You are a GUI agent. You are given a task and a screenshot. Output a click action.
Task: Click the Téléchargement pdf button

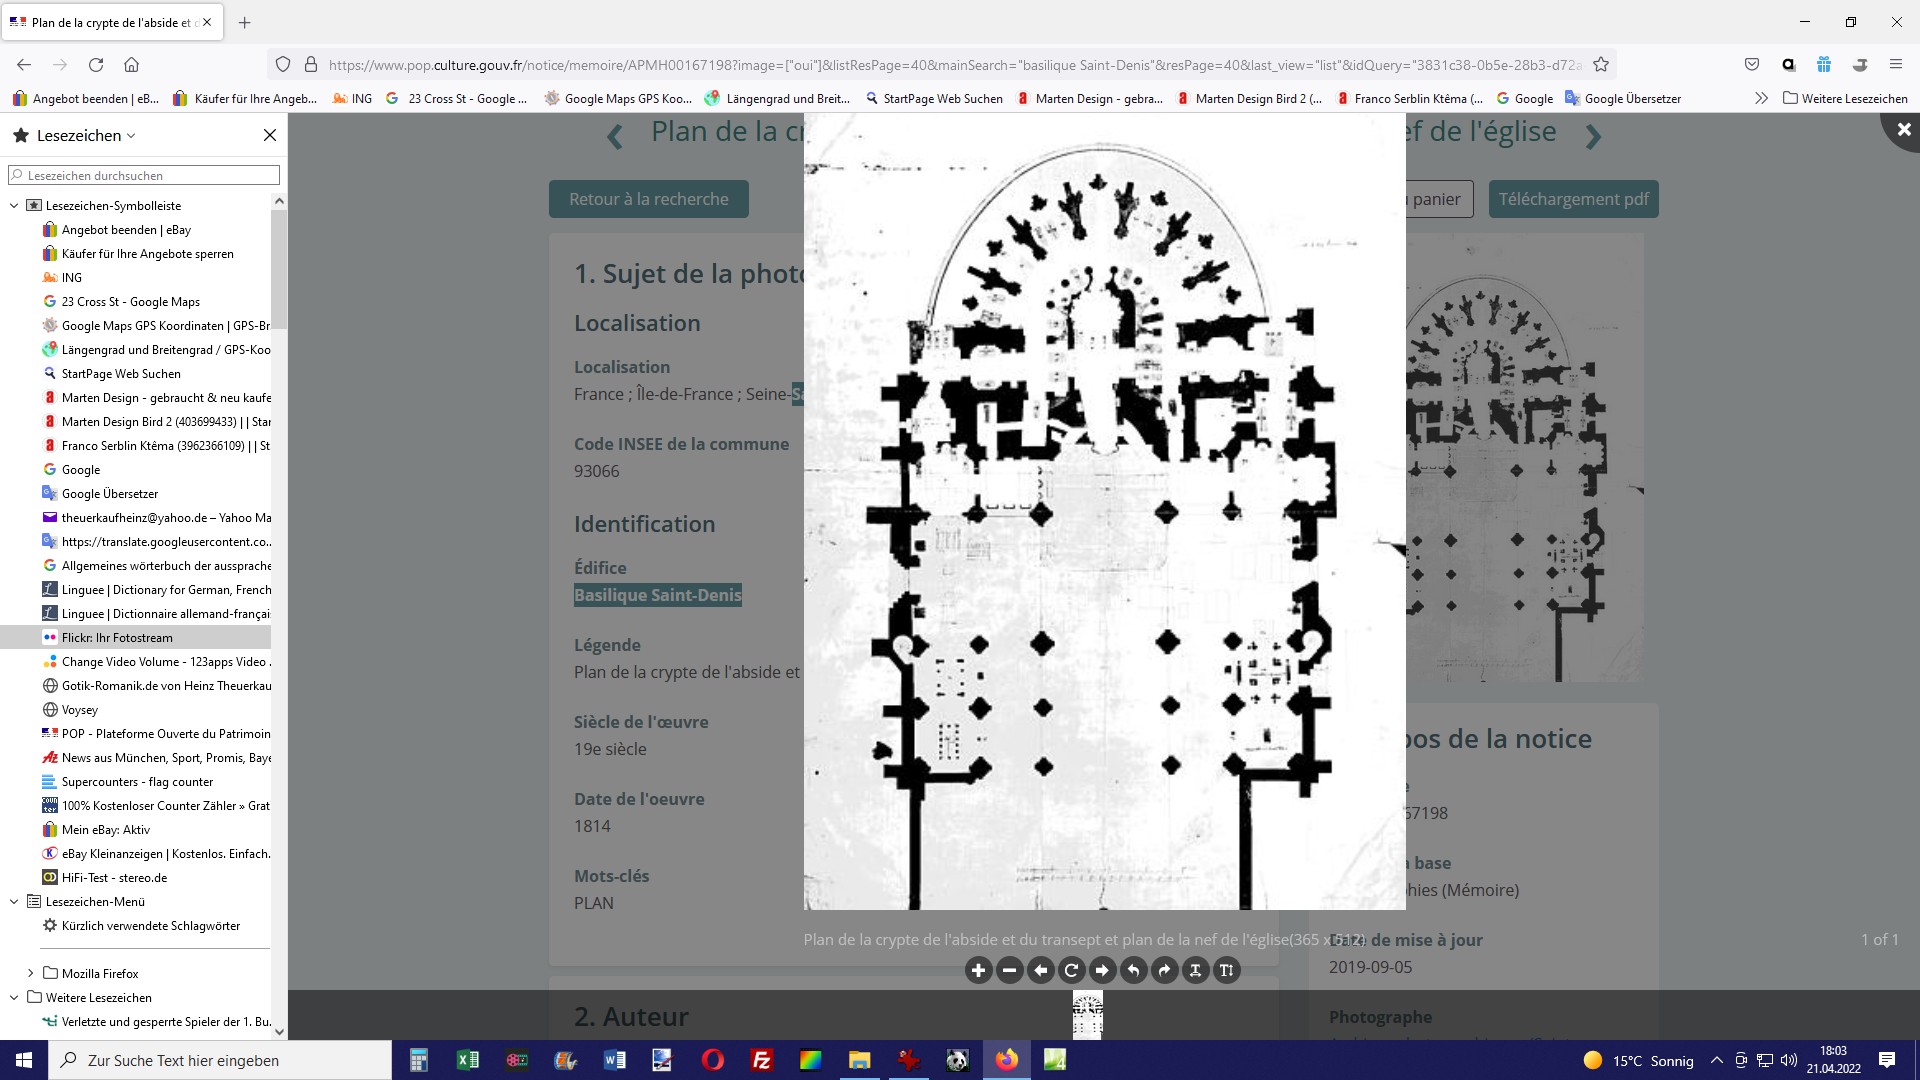click(1573, 199)
